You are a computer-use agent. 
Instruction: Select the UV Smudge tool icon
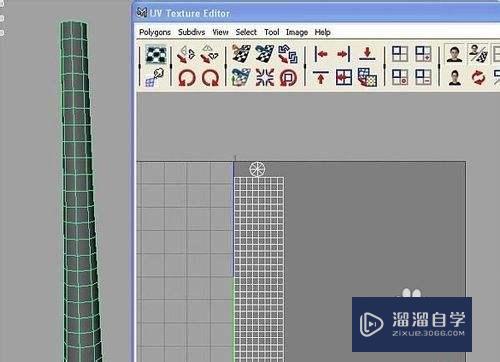155,77
